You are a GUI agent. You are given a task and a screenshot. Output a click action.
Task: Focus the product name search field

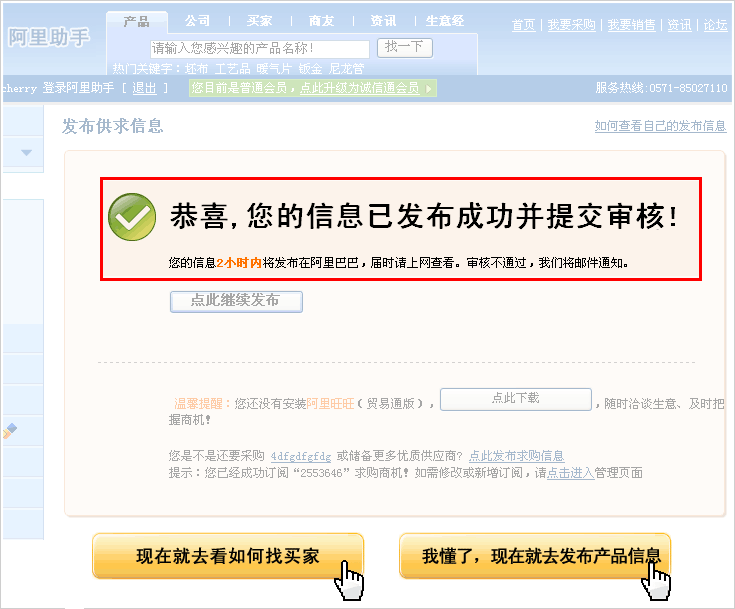click(x=260, y=48)
